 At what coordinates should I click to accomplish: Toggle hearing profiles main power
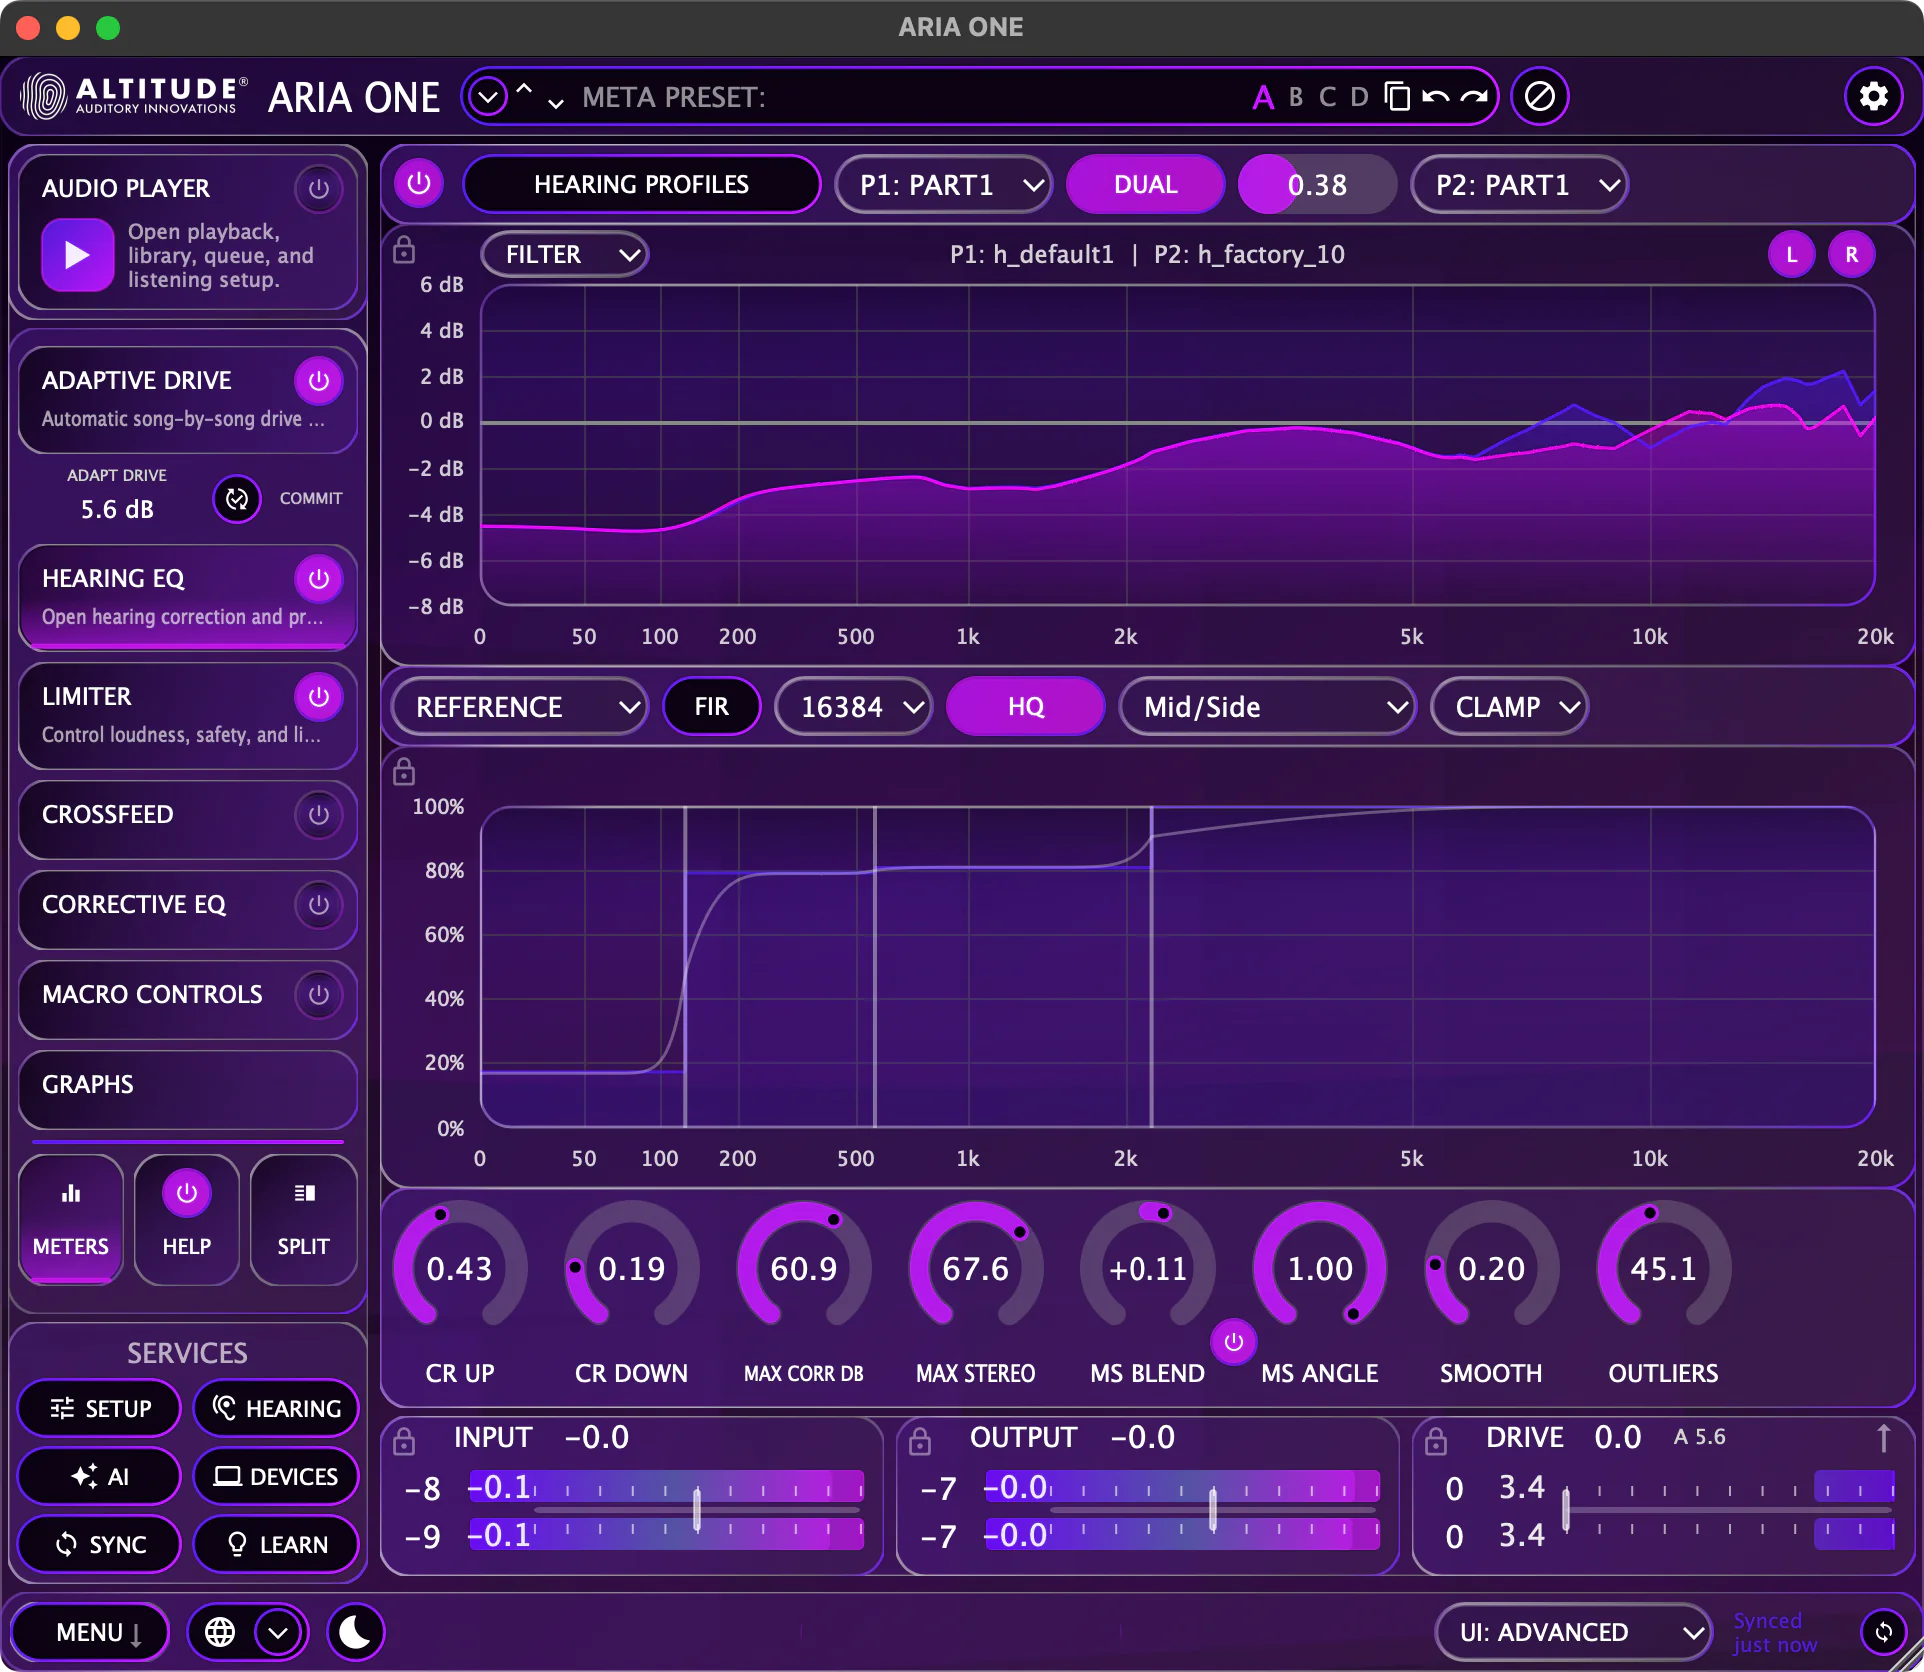[x=419, y=184]
